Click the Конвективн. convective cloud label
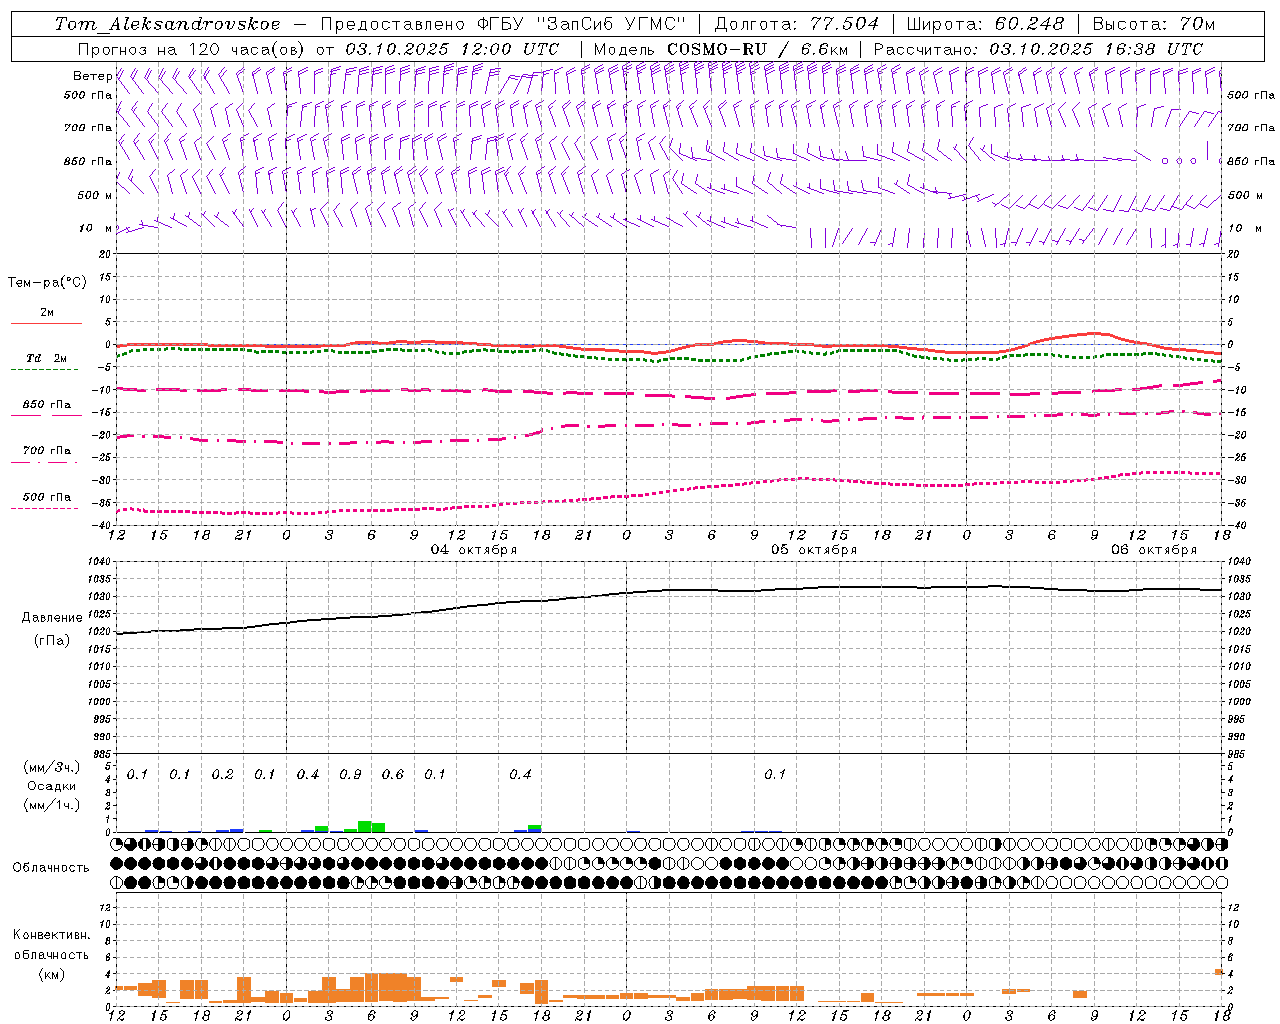This screenshot has width=1280, height=1024. 51,935
